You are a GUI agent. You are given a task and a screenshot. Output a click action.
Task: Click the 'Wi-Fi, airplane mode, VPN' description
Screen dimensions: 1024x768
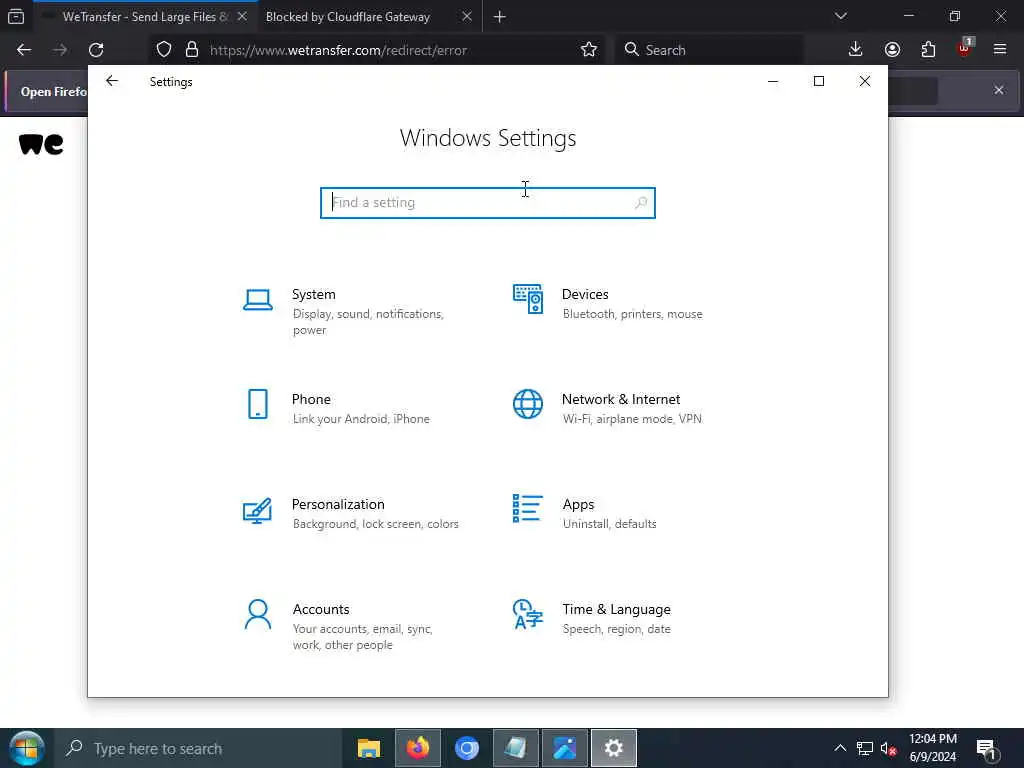point(632,419)
